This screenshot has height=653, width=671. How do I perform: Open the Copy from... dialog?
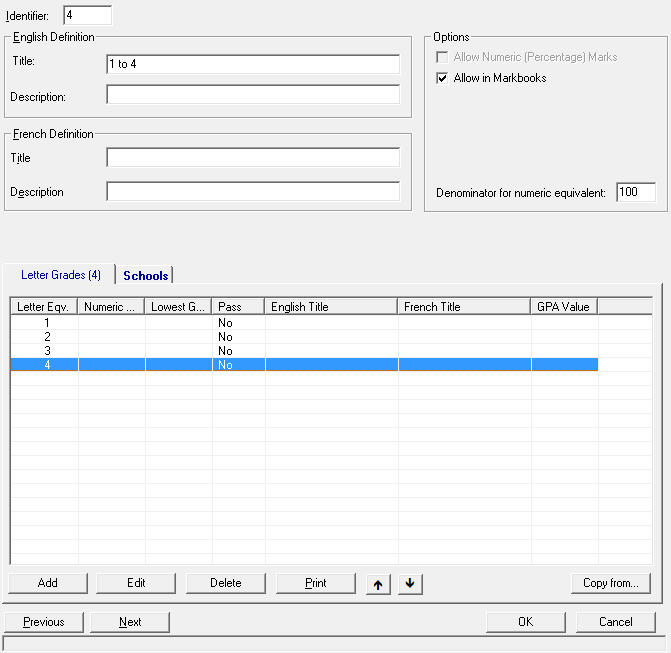pyautogui.click(x=610, y=583)
